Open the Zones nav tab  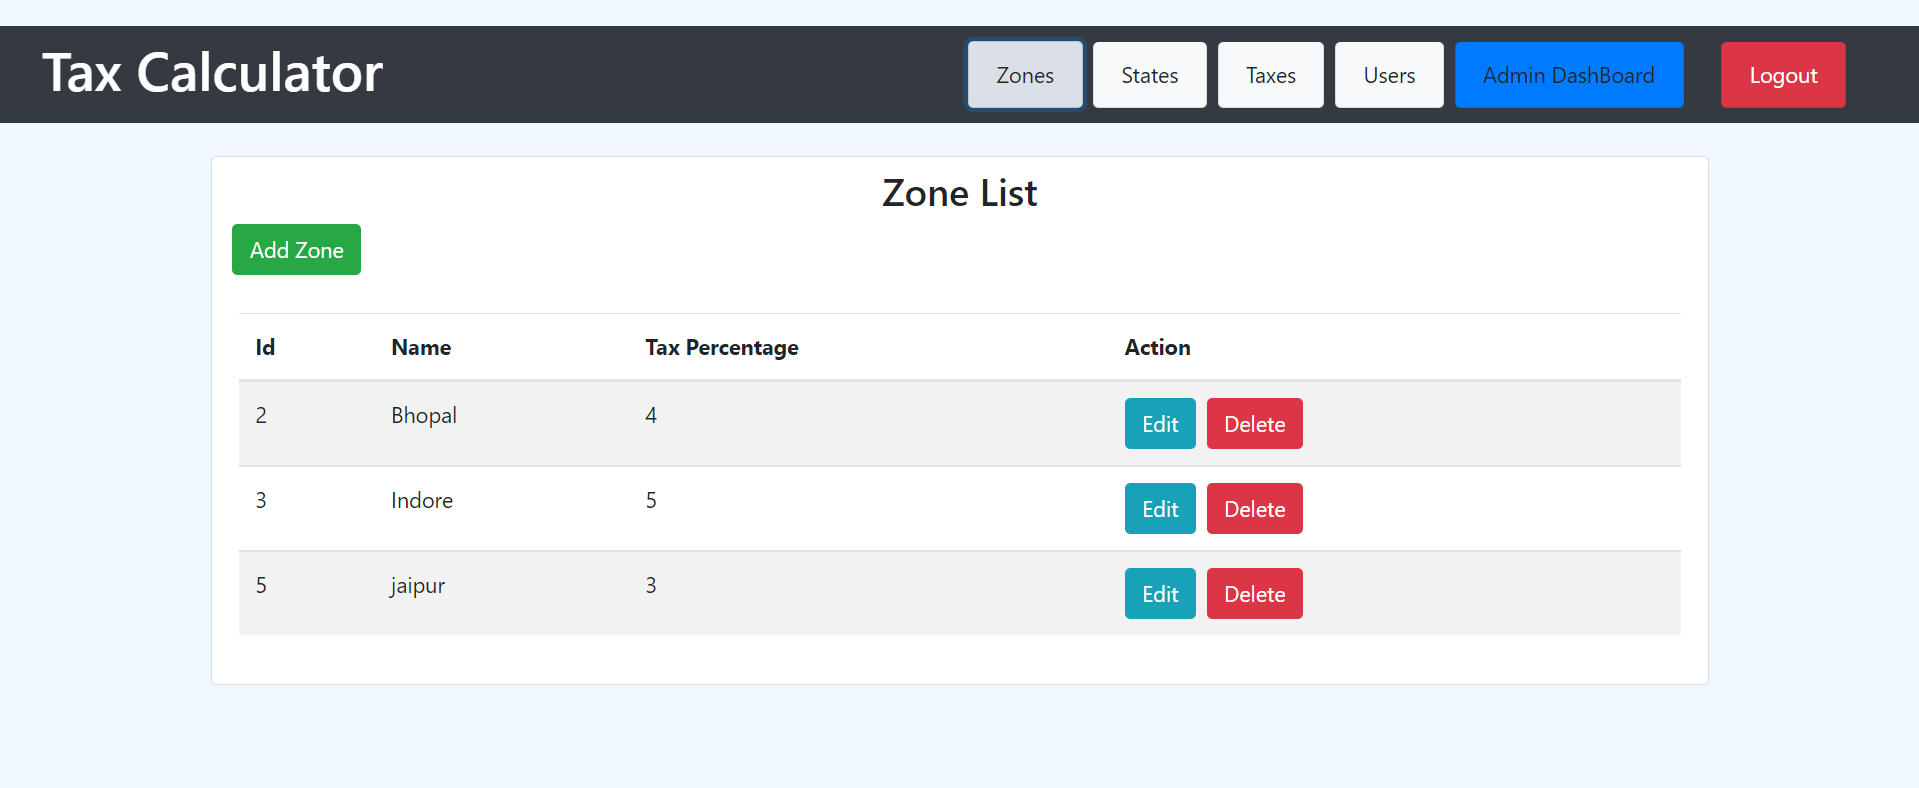(x=1025, y=75)
